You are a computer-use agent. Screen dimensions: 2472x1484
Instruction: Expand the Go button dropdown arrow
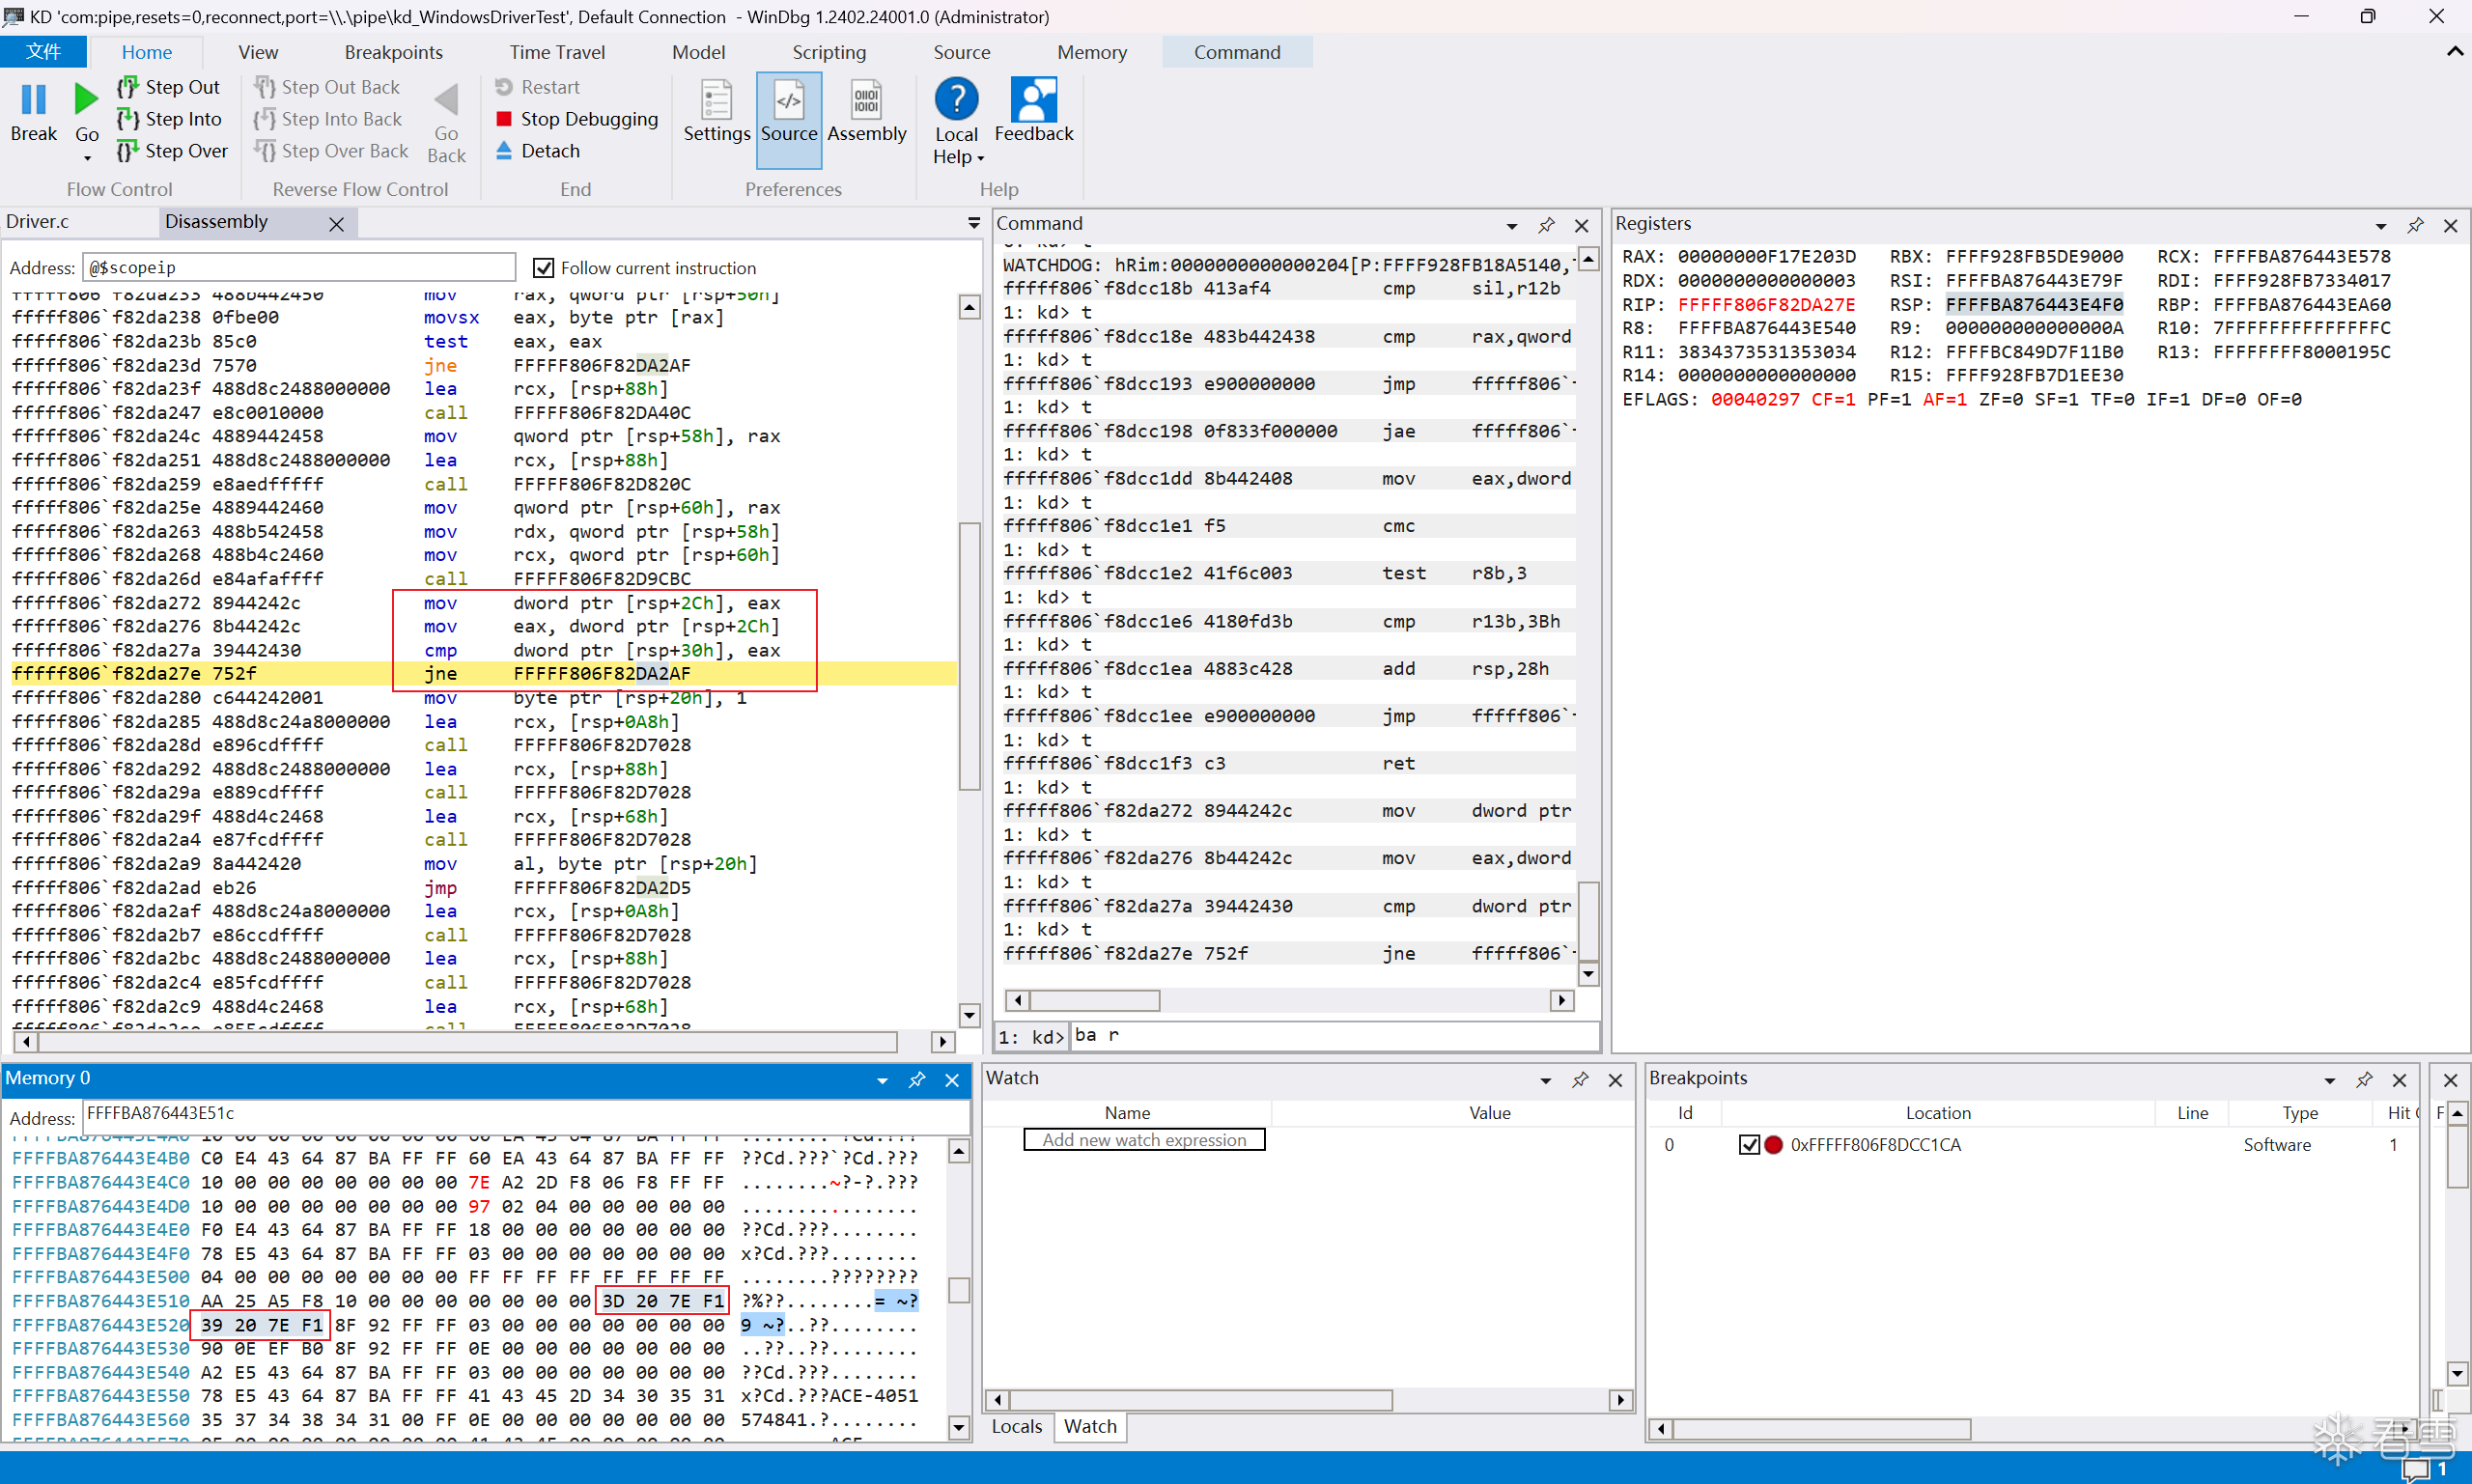(87, 158)
